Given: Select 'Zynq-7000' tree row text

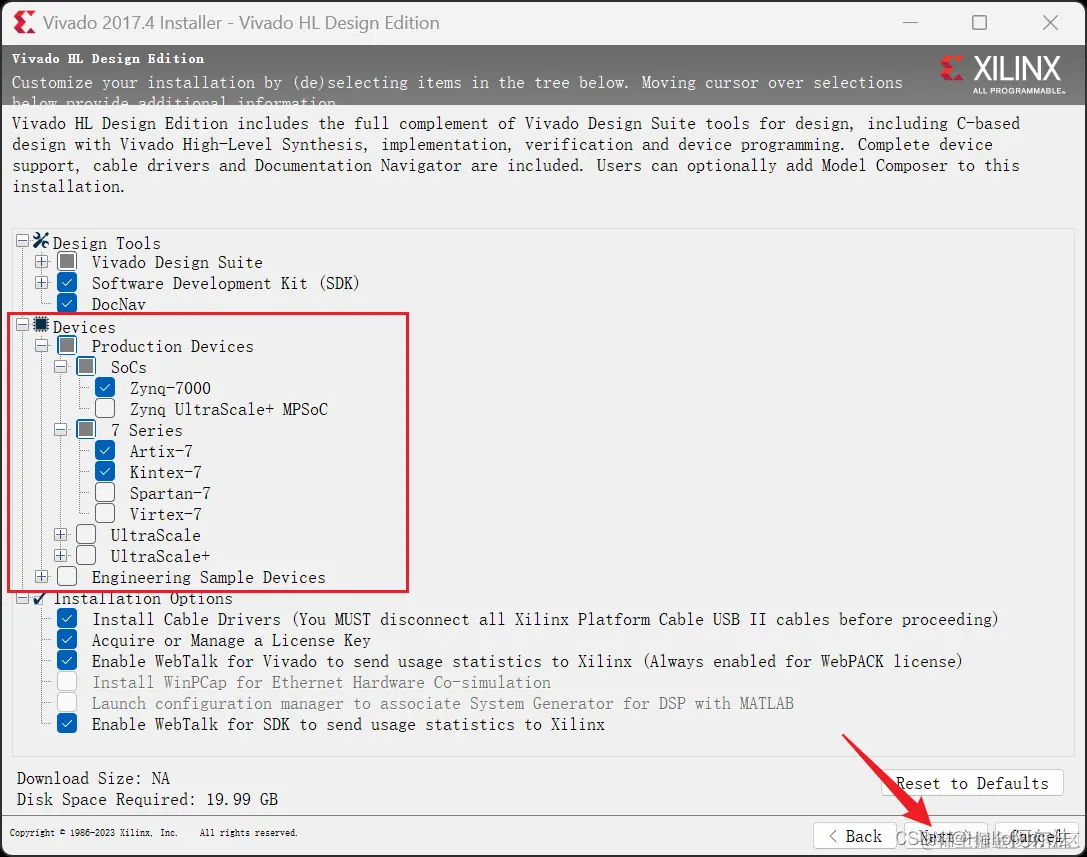Looking at the screenshot, I should tap(171, 388).
